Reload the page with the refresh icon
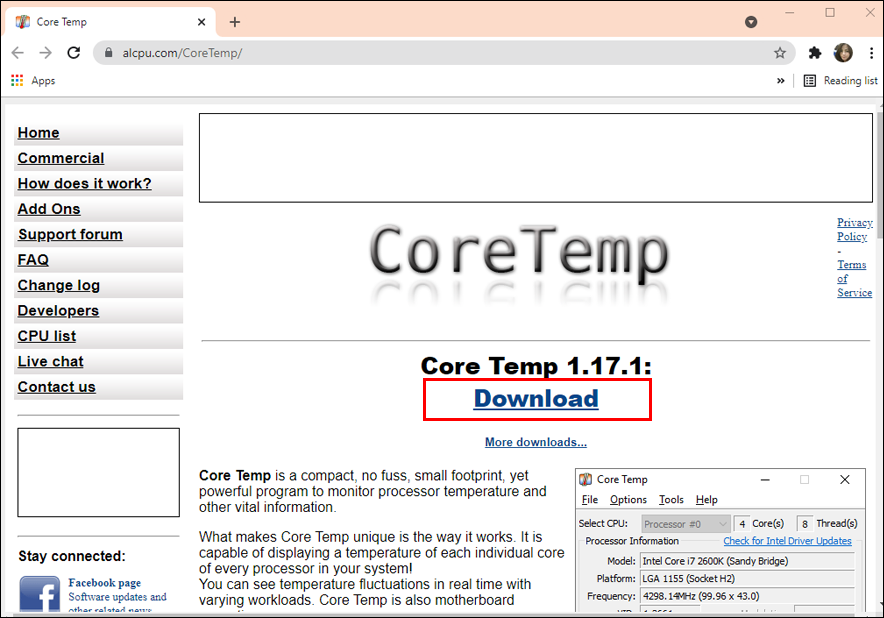This screenshot has width=884, height=618. [74, 53]
